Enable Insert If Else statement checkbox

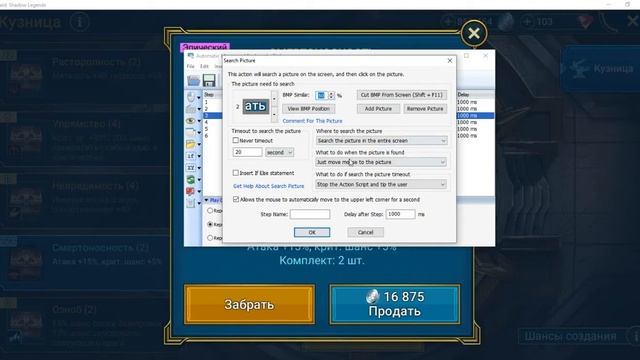coord(236,173)
